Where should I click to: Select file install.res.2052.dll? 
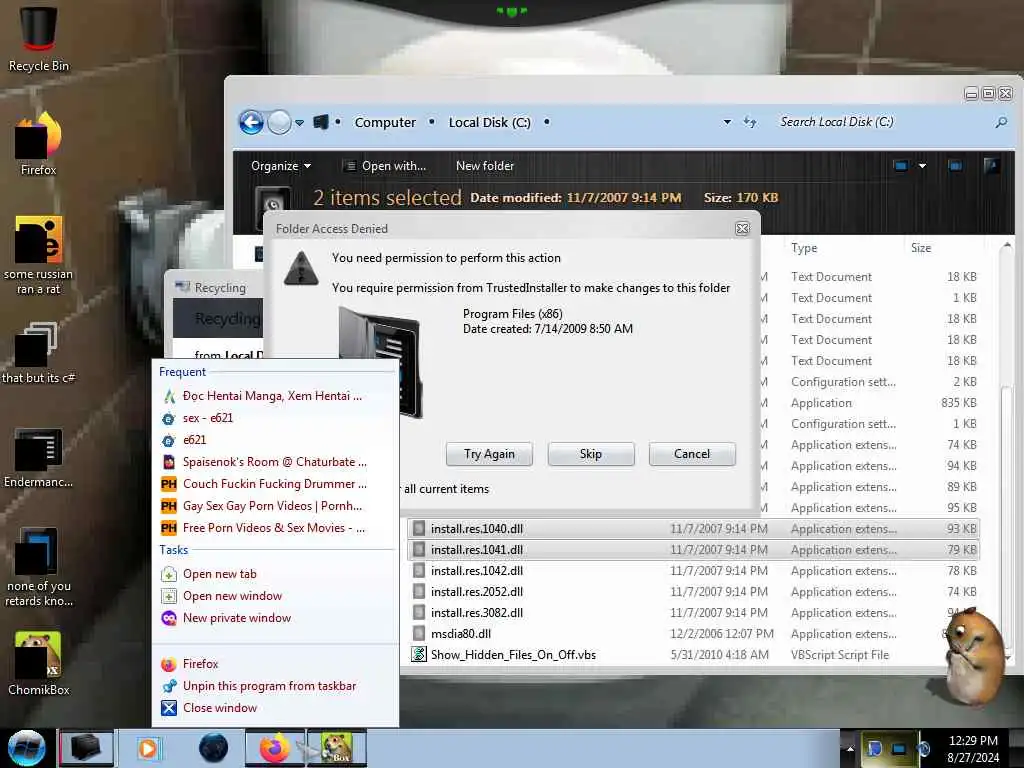693,592
